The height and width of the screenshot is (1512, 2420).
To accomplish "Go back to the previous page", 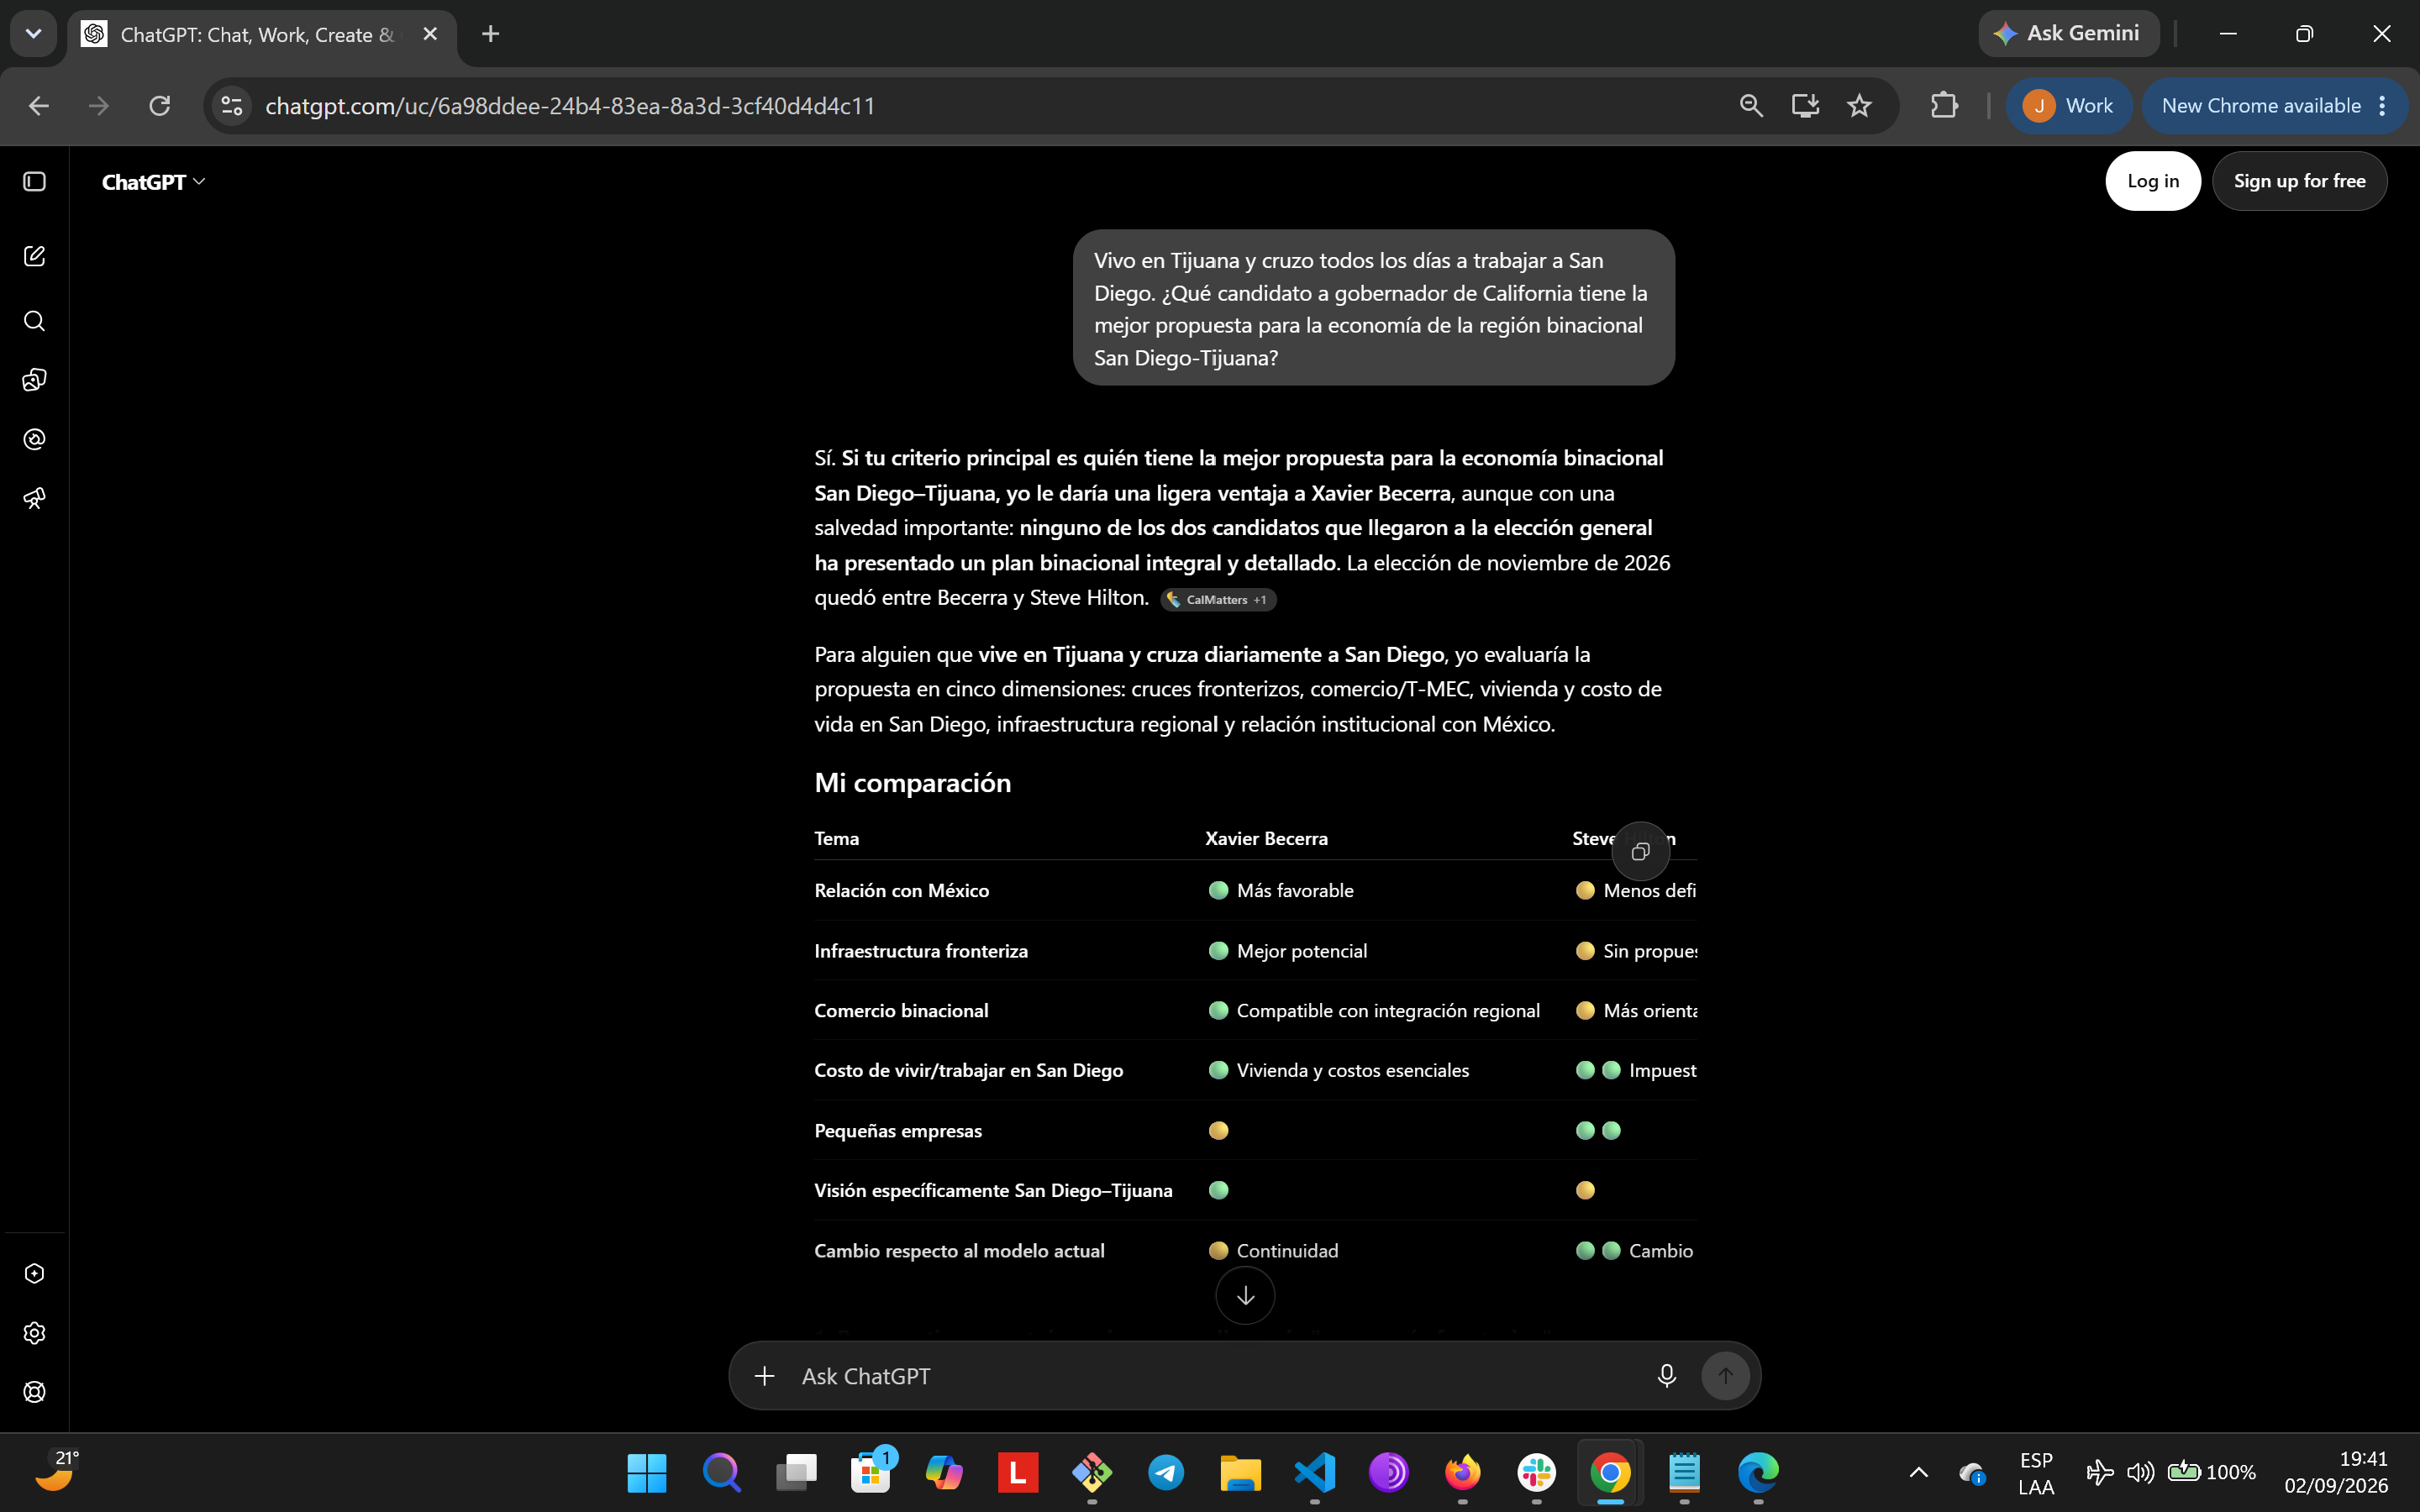I will pyautogui.click(x=39, y=106).
